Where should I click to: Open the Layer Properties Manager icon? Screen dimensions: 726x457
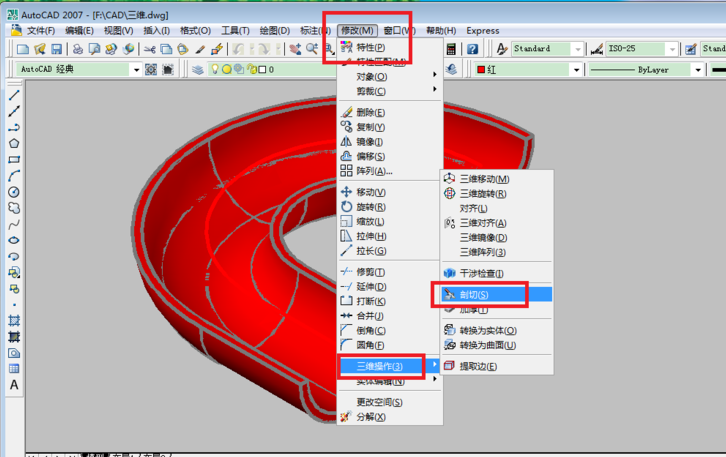pos(198,70)
